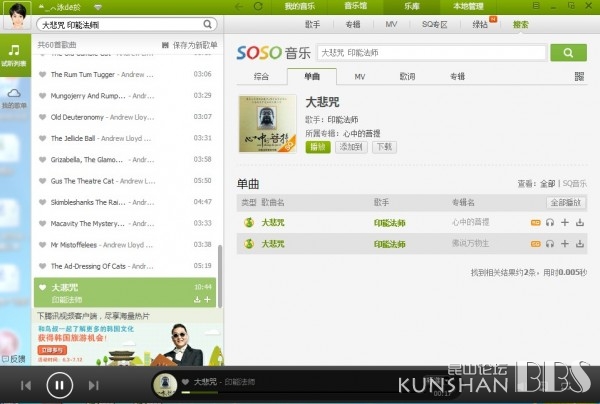Add highlighted 大悲咒 song with plus icon
Image resolution: width=600 pixels, height=404 pixels.
[208, 300]
